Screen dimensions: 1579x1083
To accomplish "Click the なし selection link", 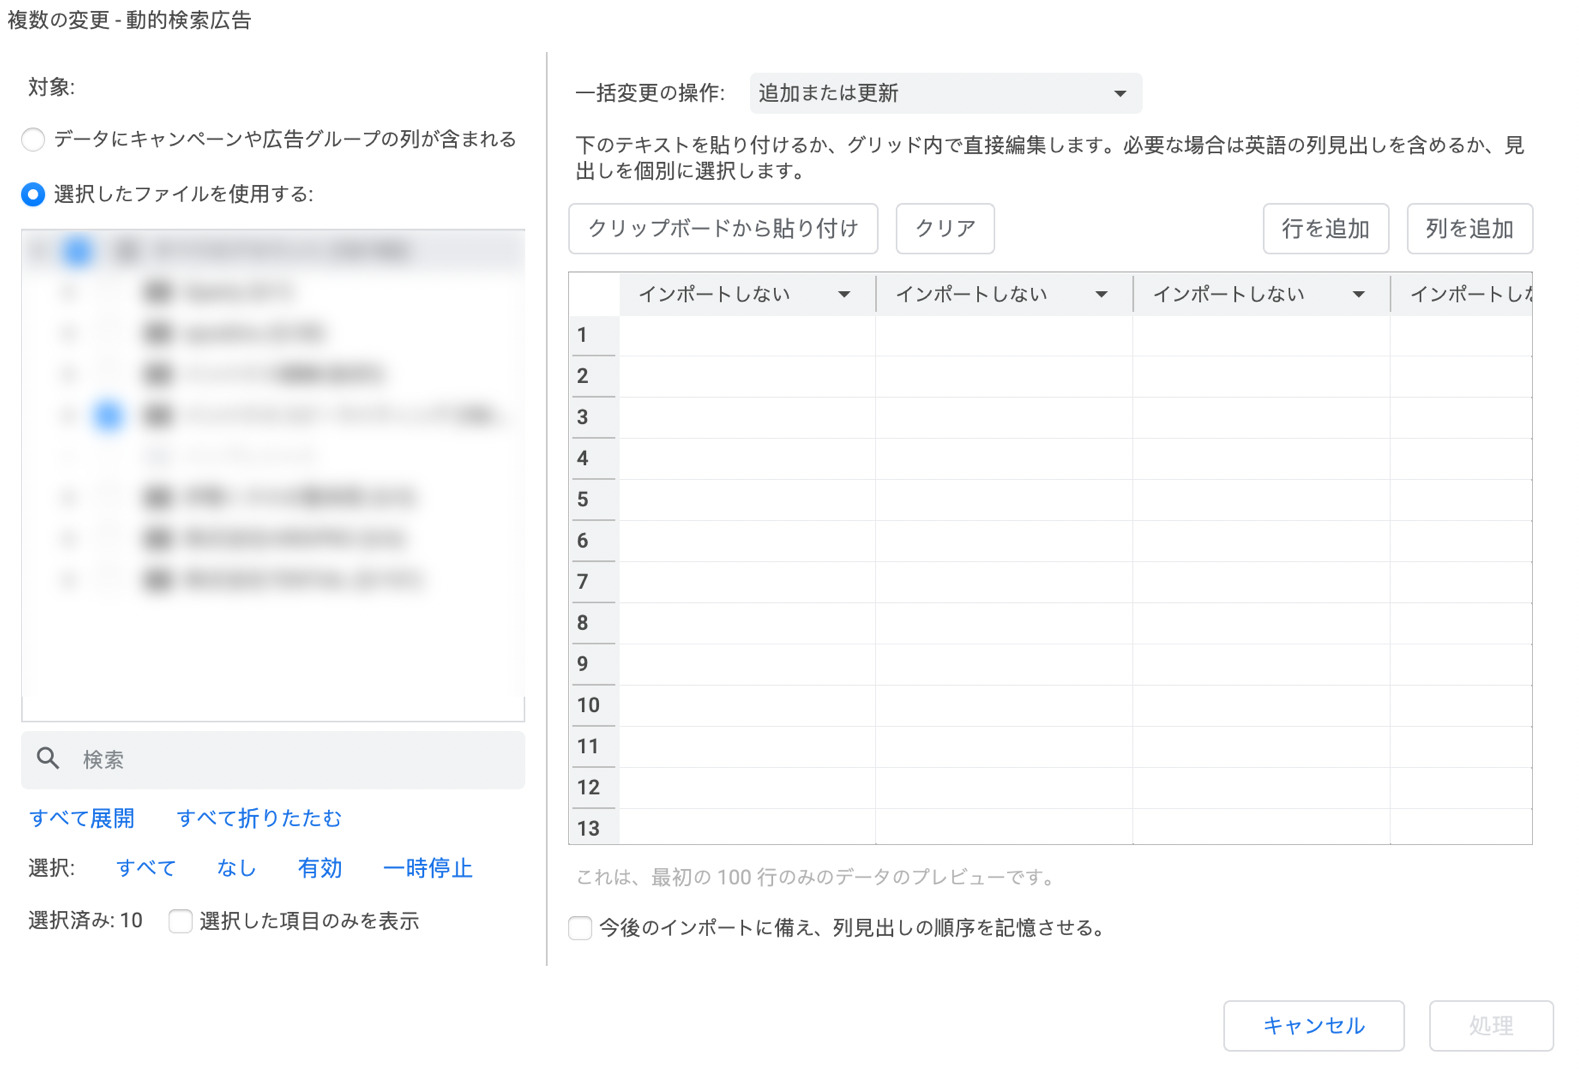I will [x=237, y=868].
